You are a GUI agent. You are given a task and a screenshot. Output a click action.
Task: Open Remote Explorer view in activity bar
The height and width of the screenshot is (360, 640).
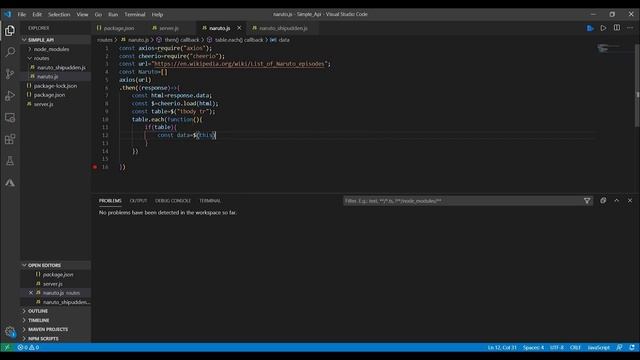point(10,118)
